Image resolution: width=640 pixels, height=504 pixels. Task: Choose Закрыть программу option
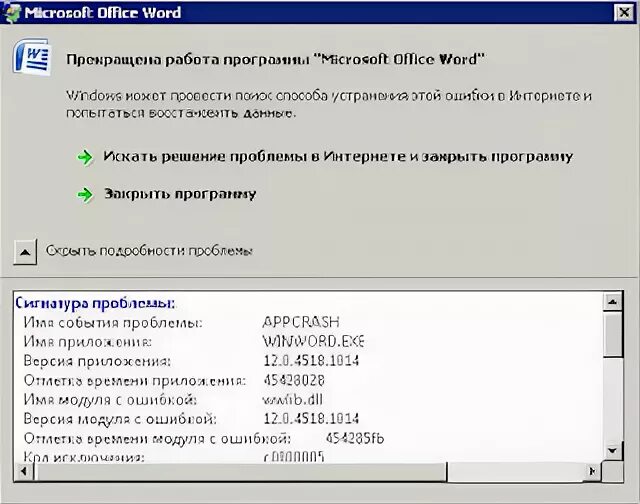[180, 194]
